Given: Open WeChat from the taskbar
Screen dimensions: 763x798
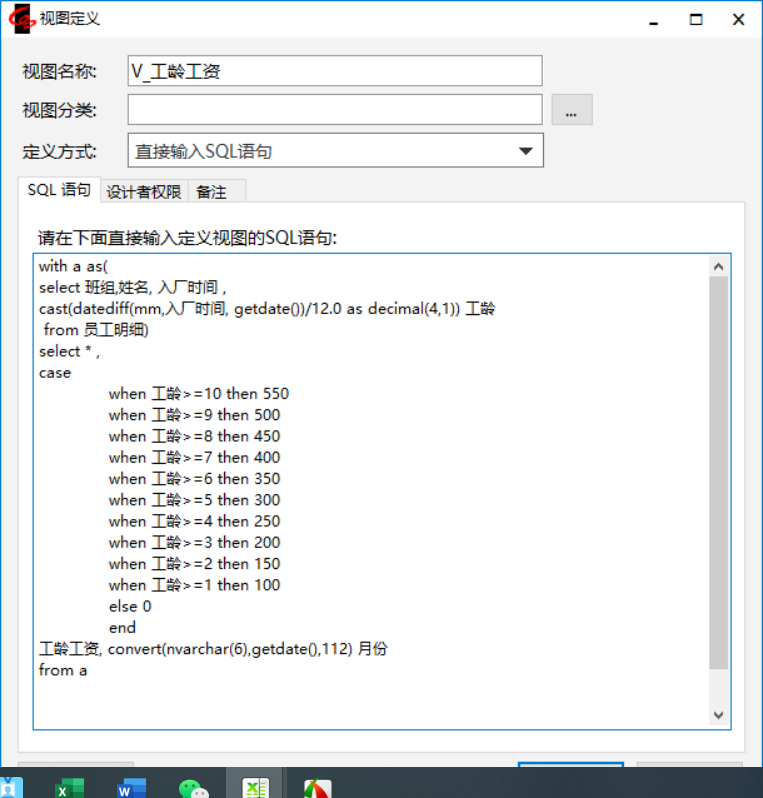Looking at the screenshot, I should tap(193, 788).
